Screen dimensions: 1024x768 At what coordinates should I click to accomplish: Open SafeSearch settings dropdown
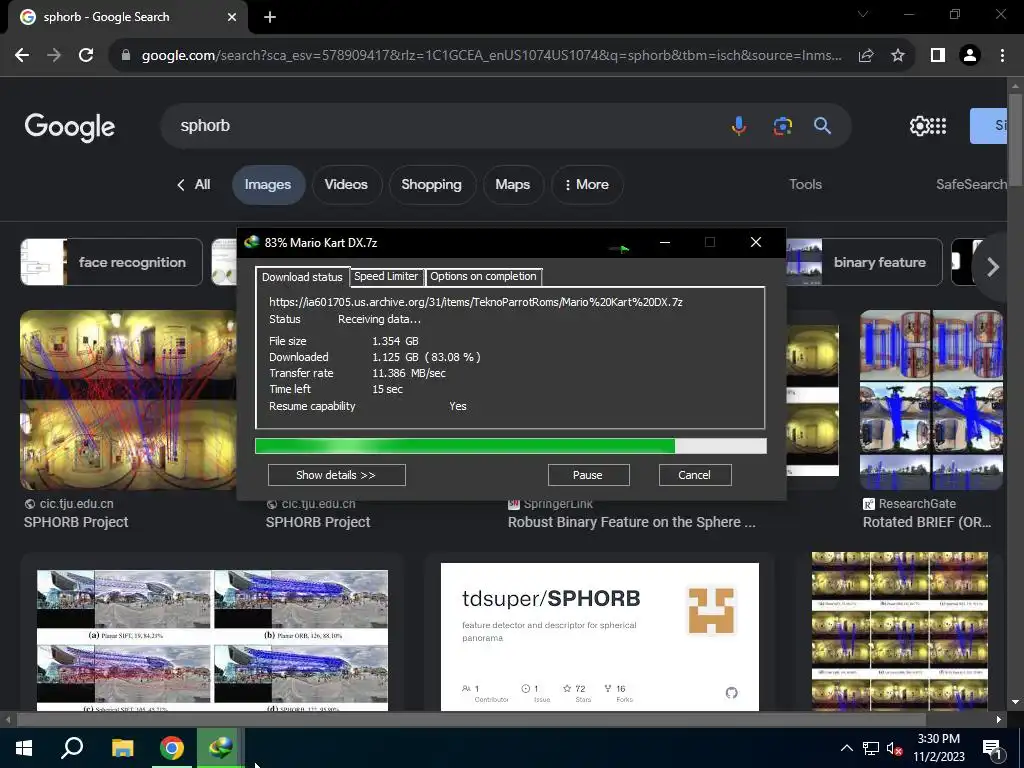pyautogui.click(x=971, y=185)
